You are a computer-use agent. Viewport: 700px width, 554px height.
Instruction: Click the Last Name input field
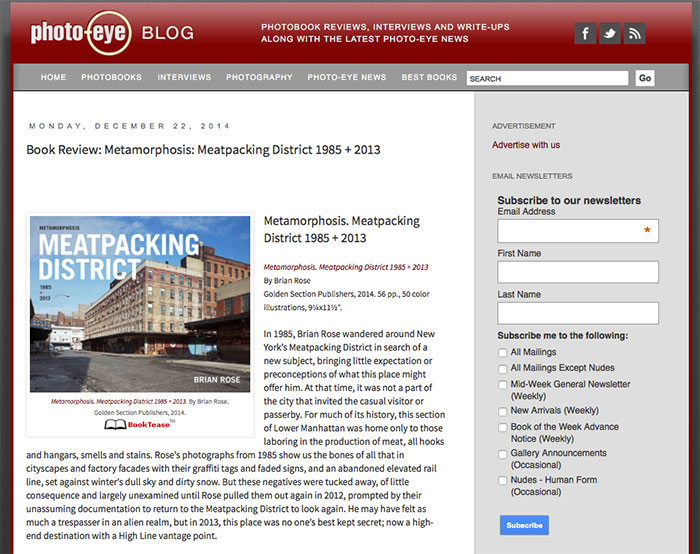(578, 313)
